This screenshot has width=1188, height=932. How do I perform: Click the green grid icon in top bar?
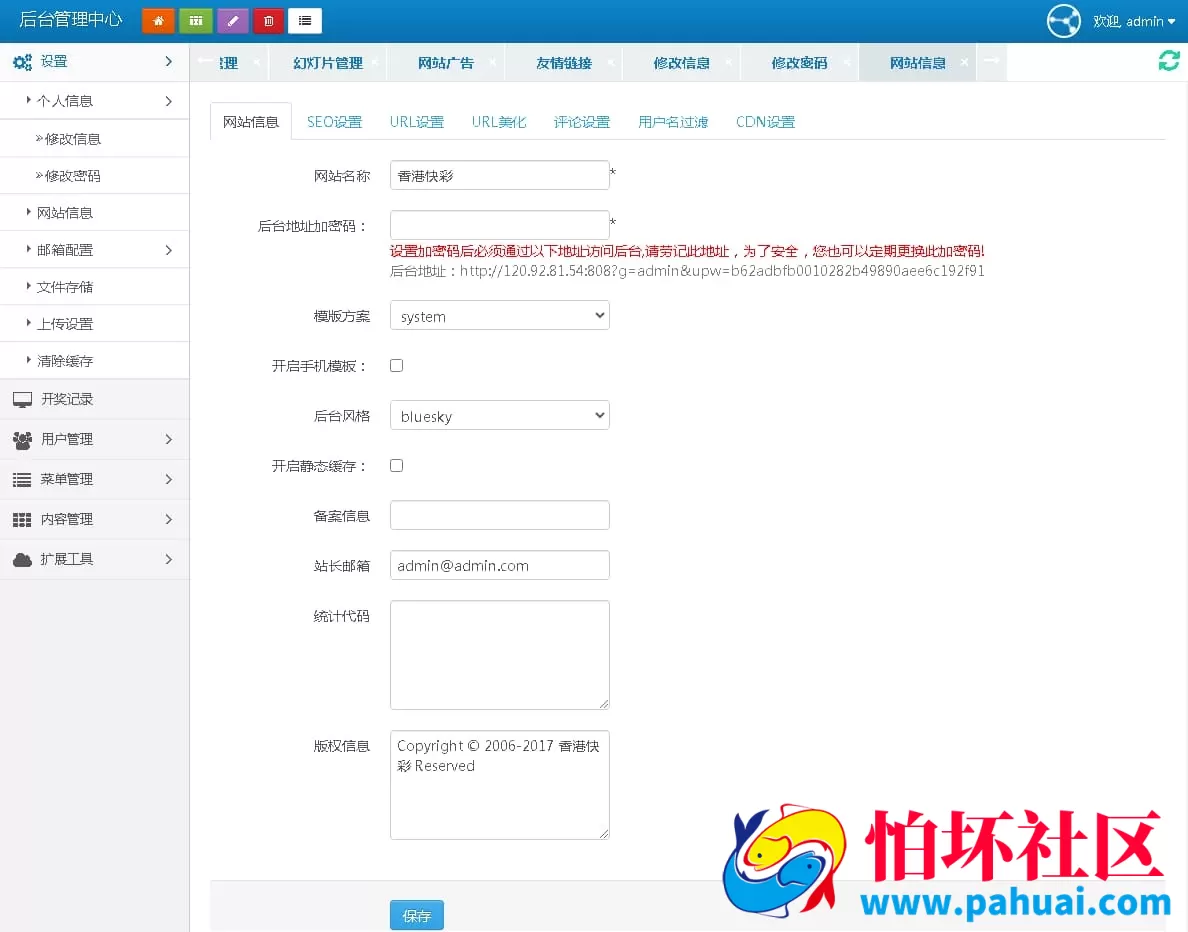pyautogui.click(x=195, y=20)
